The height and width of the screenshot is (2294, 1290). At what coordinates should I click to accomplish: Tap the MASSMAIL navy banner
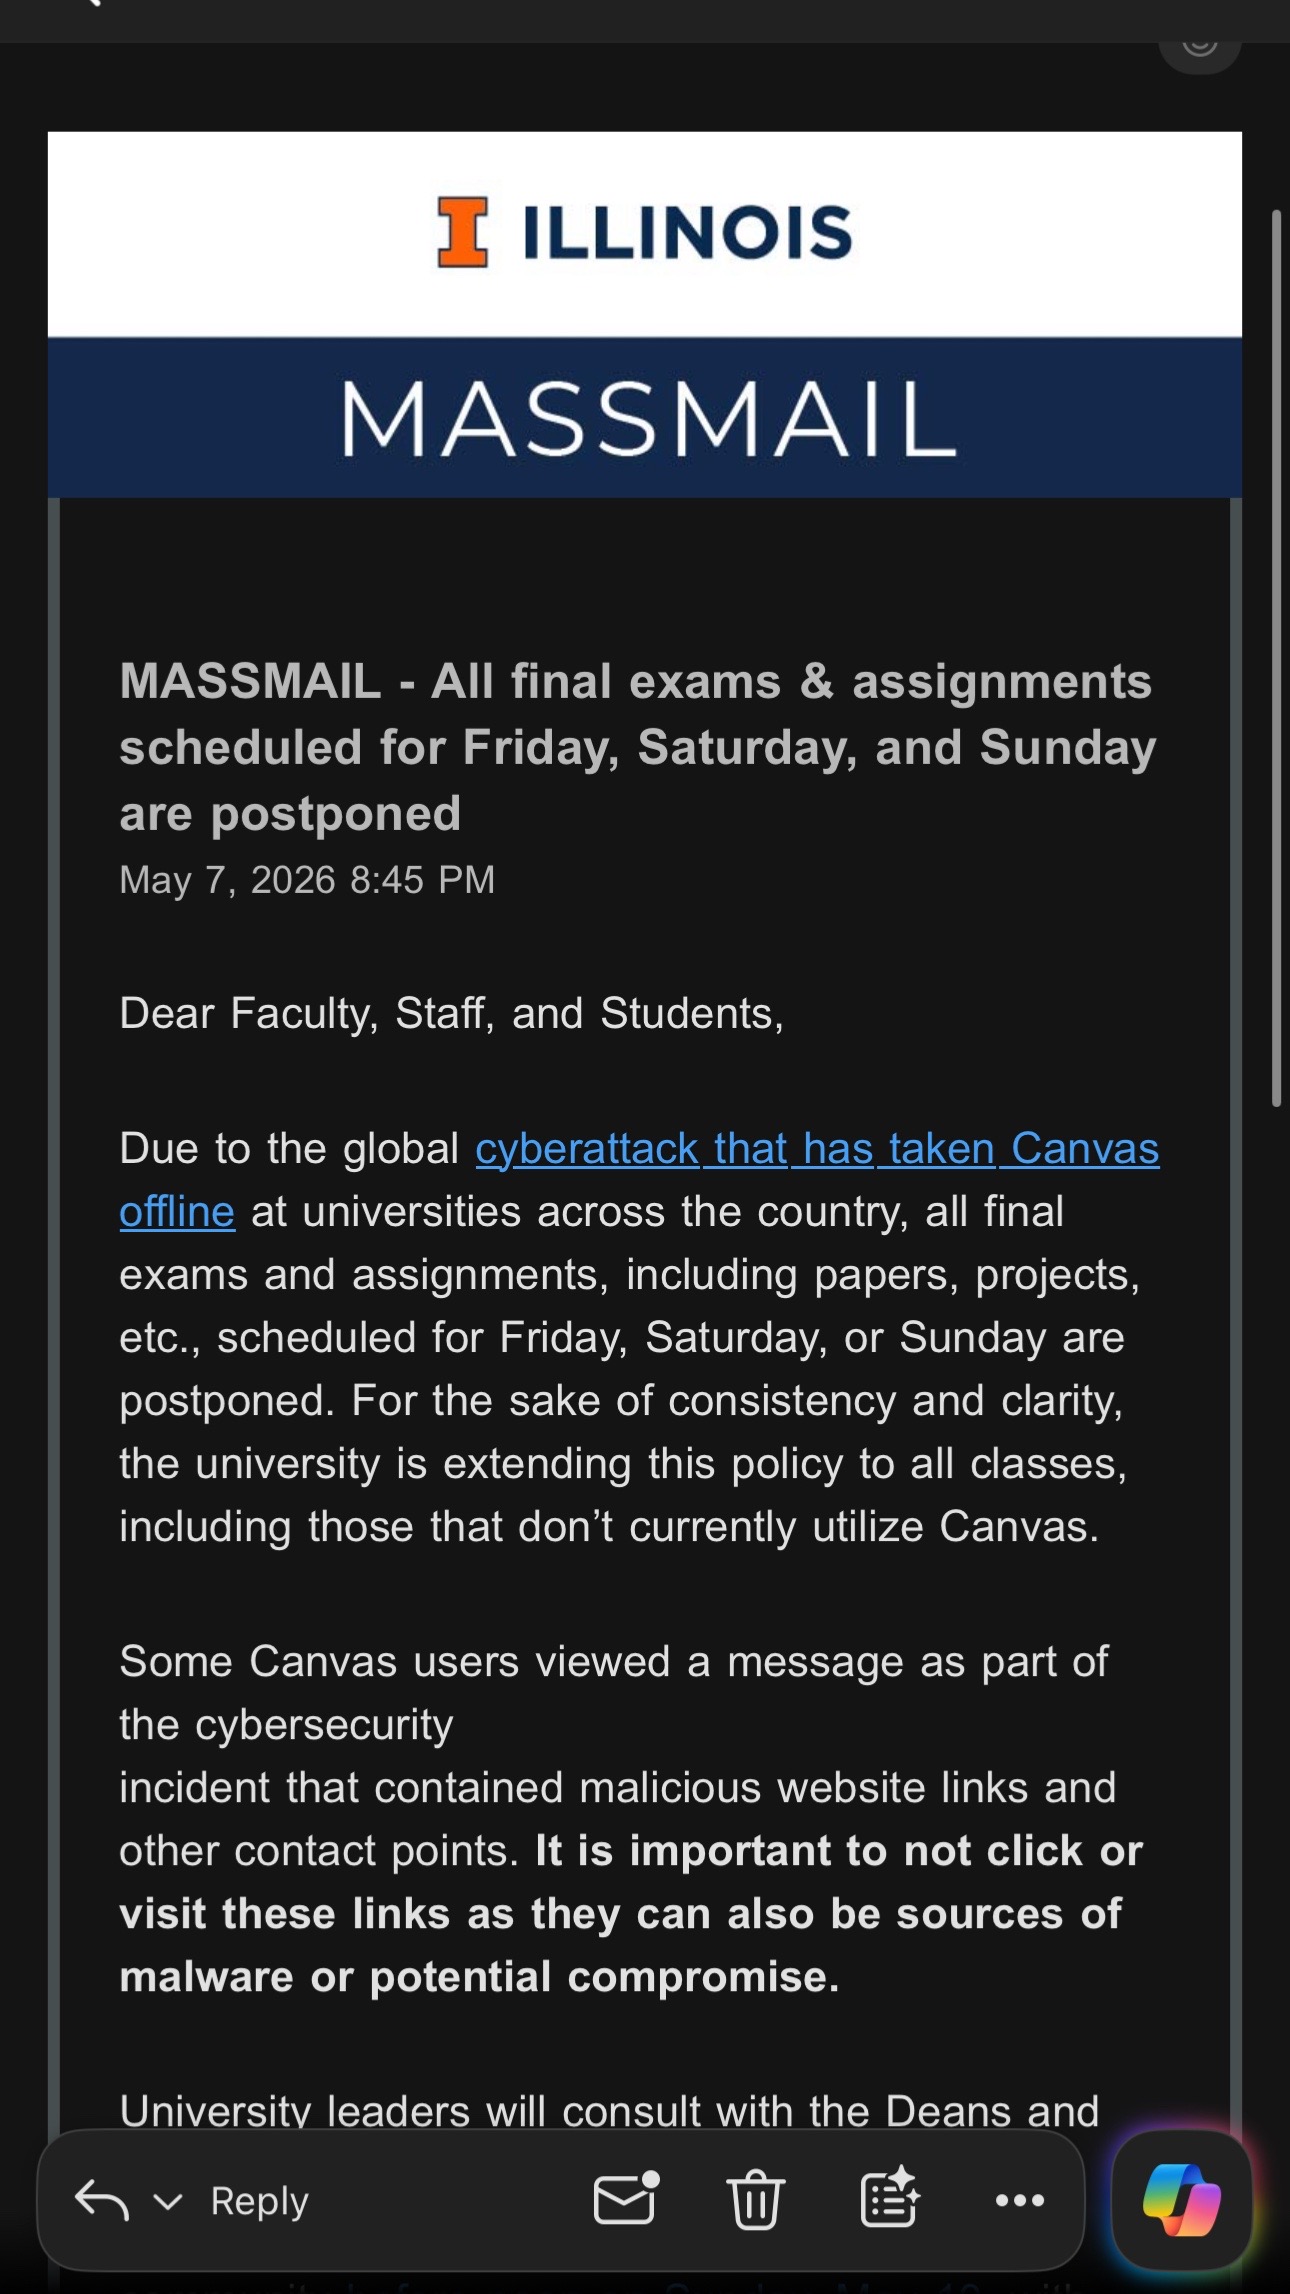[x=645, y=417]
